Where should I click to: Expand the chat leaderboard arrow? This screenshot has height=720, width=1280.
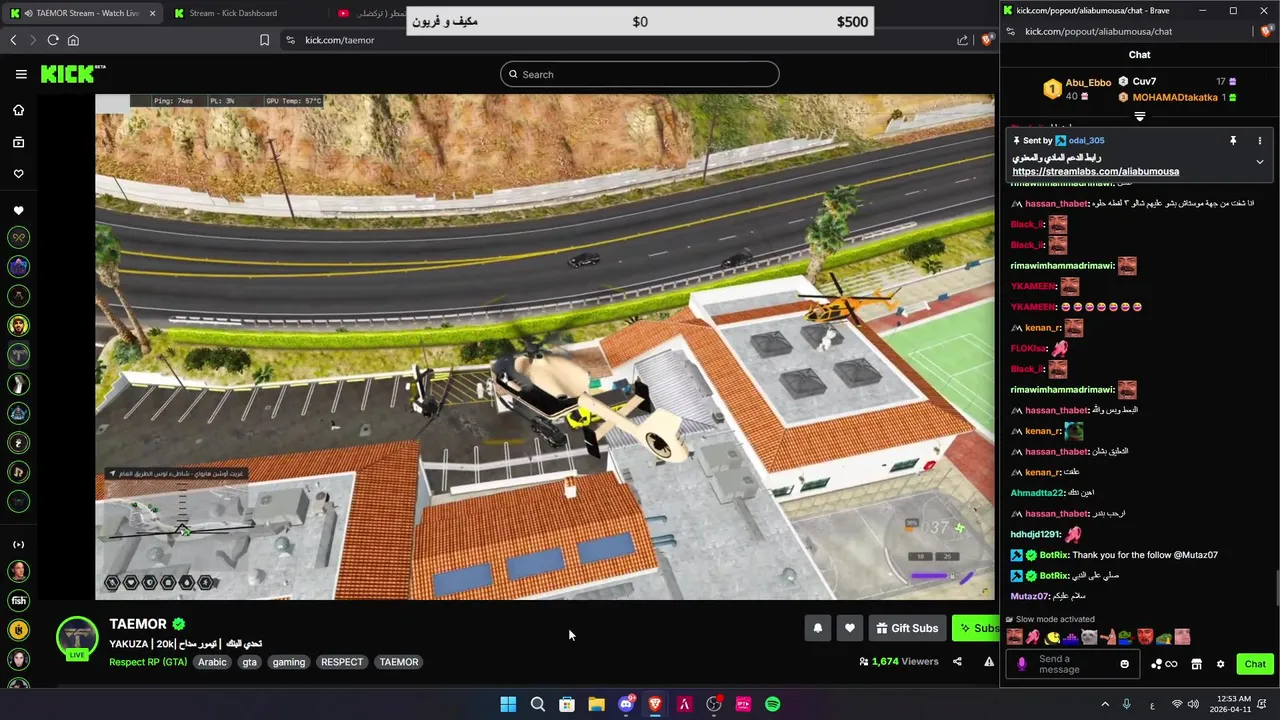[1139, 116]
